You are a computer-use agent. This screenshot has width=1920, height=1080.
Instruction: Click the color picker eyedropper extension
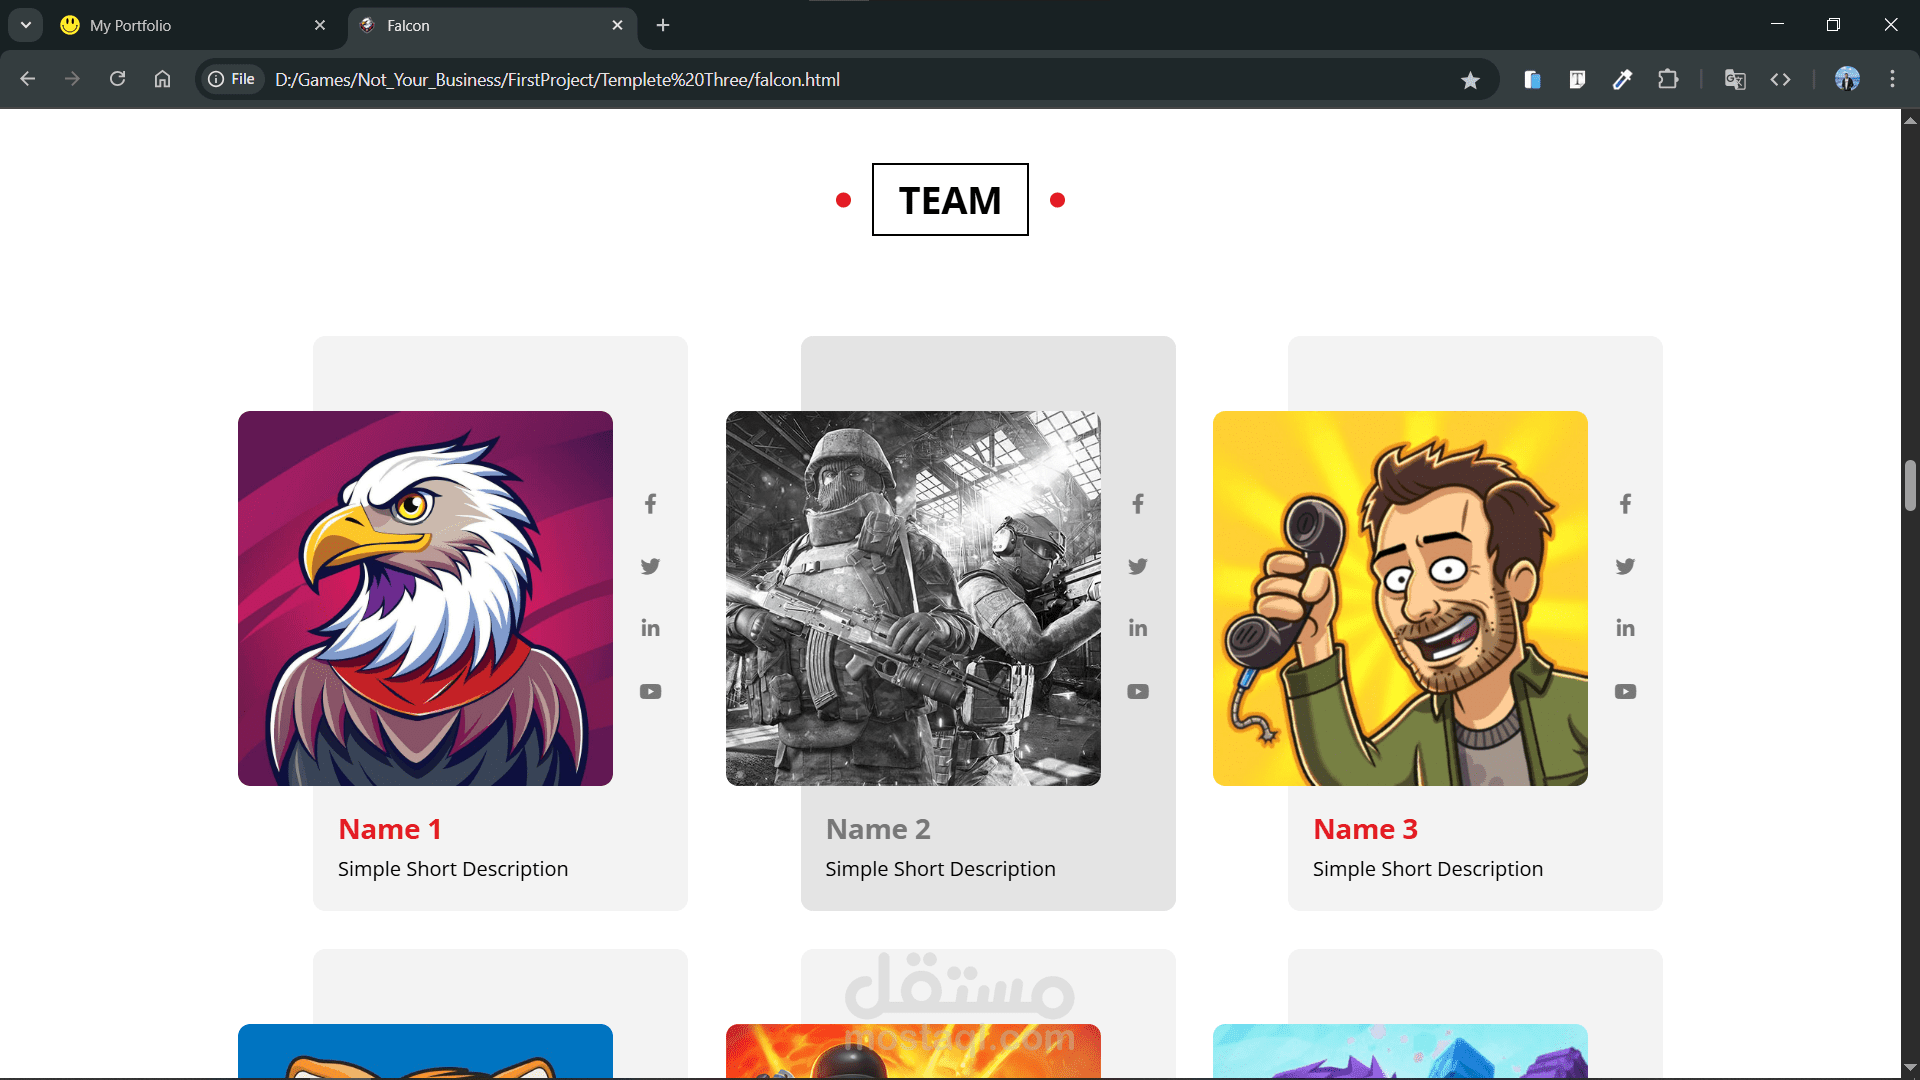1622,79
